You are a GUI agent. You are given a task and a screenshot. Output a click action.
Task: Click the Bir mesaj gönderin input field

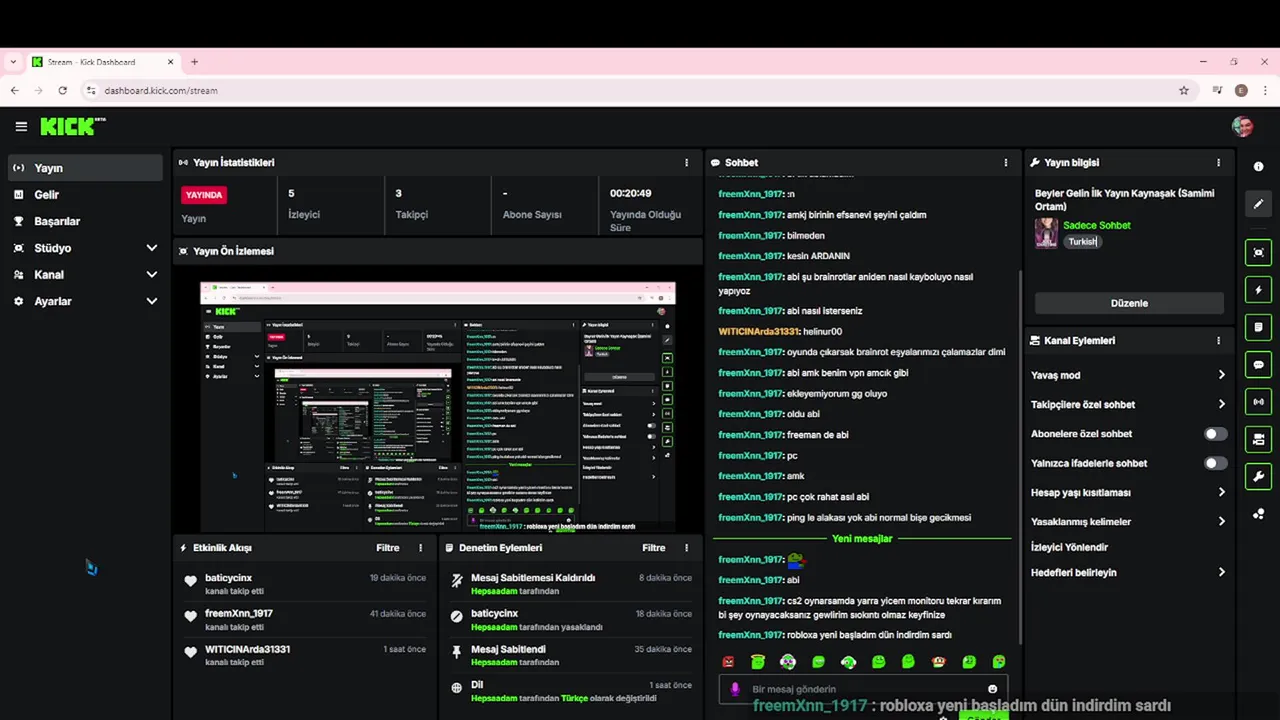tap(863, 689)
